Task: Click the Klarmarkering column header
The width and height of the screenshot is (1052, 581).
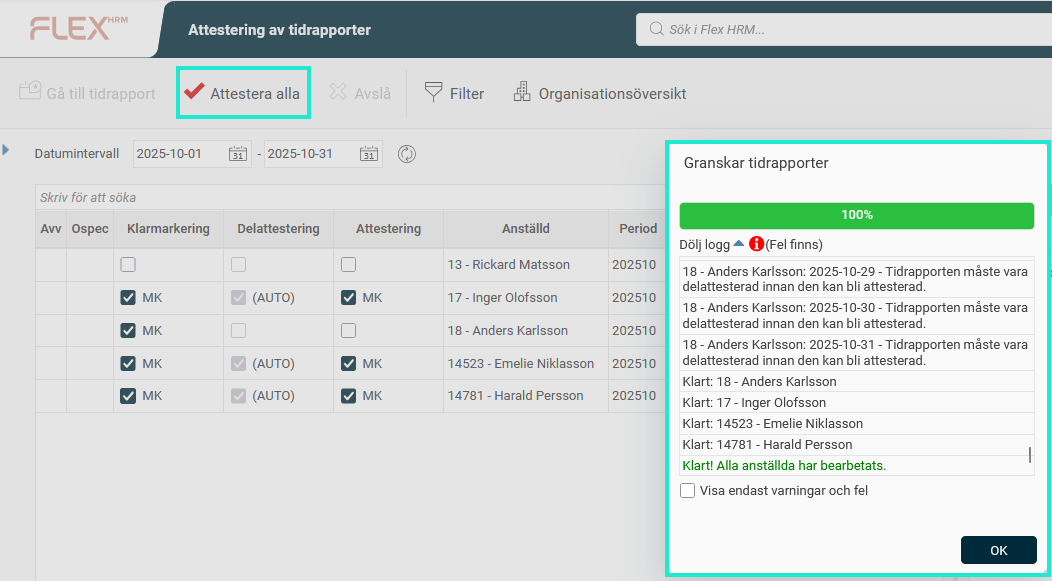Action: point(168,229)
